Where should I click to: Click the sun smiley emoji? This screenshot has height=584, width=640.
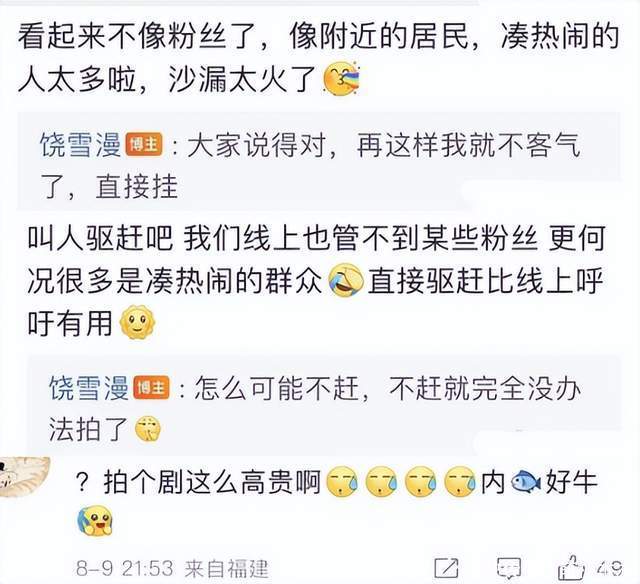click(x=137, y=322)
